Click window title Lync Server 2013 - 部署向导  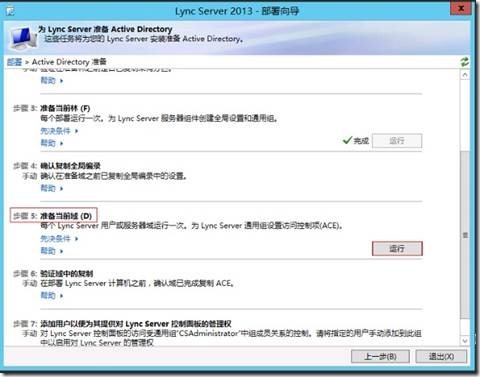click(x=237, y=11)
